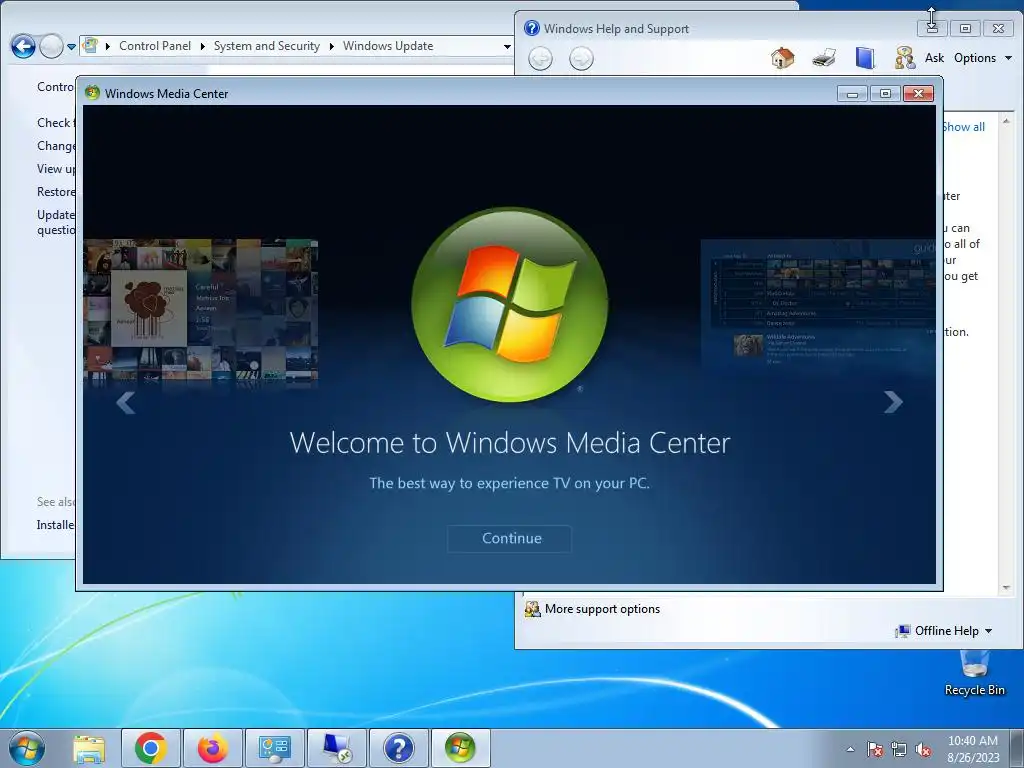Show hidden tray icons arrow
This screenshot has width=1024, height=768.
[x=850, y=750]
